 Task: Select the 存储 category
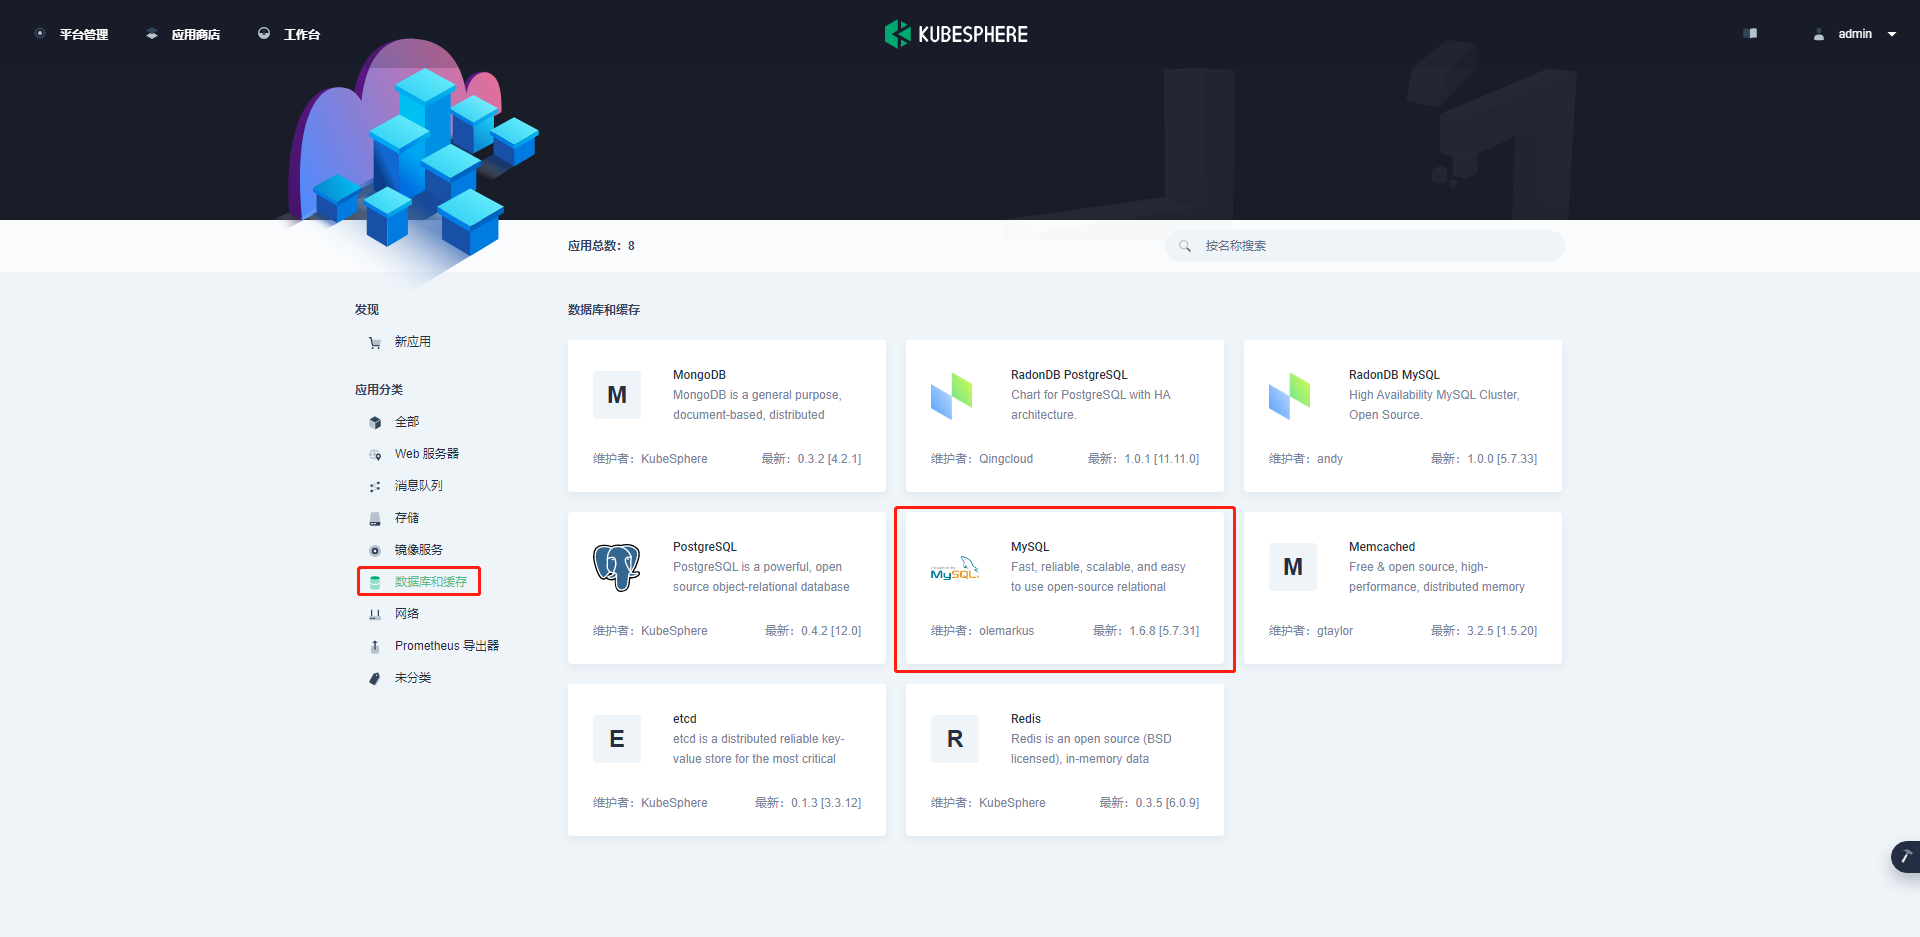tap(406, 518)
